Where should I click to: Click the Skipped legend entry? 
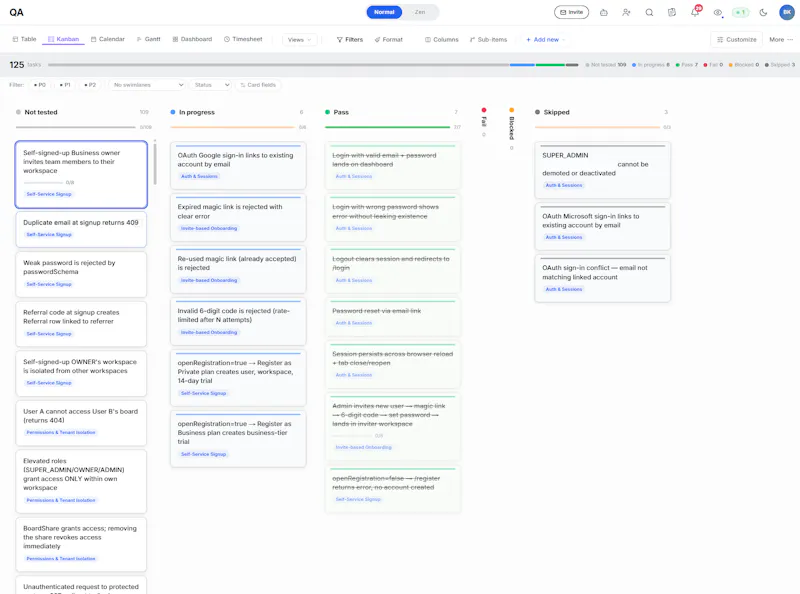(780, 65)
